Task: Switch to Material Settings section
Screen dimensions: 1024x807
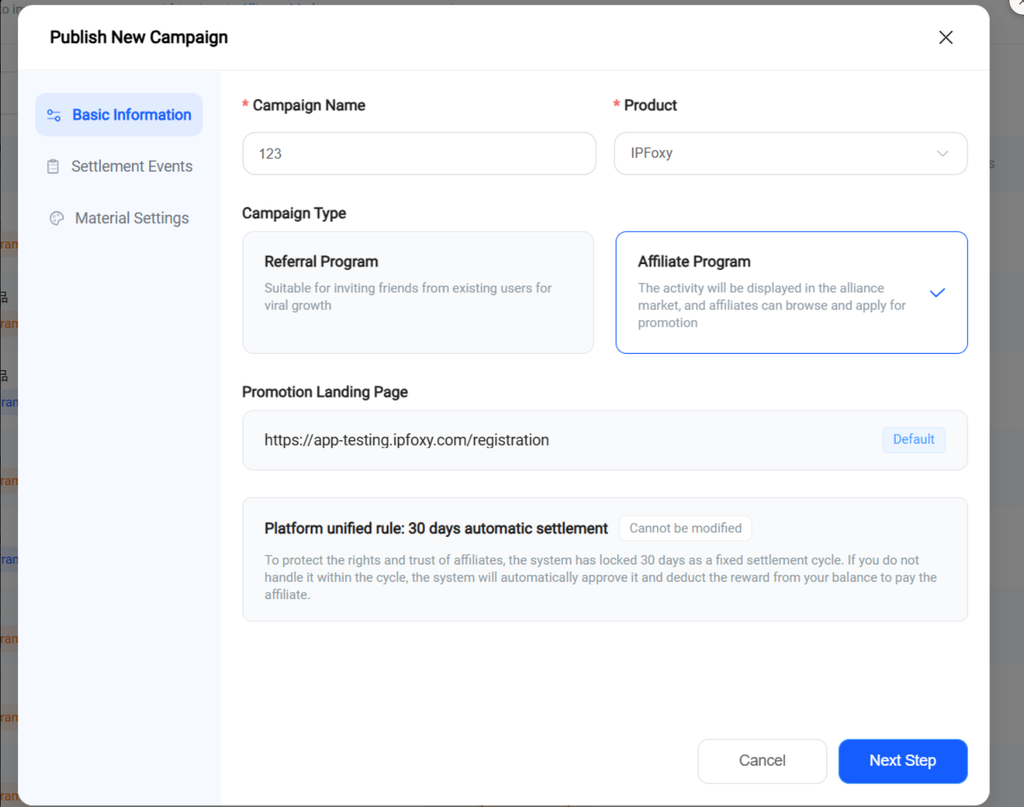Action: 119,218
